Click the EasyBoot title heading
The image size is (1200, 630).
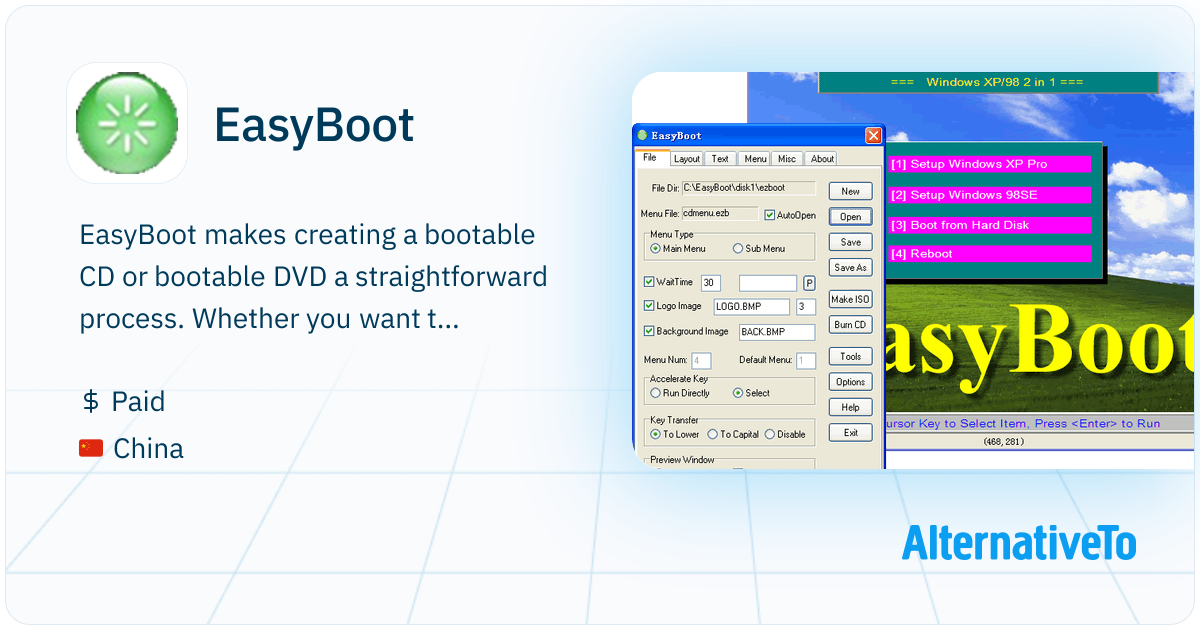pyautogui.click(x=314, y=125)
